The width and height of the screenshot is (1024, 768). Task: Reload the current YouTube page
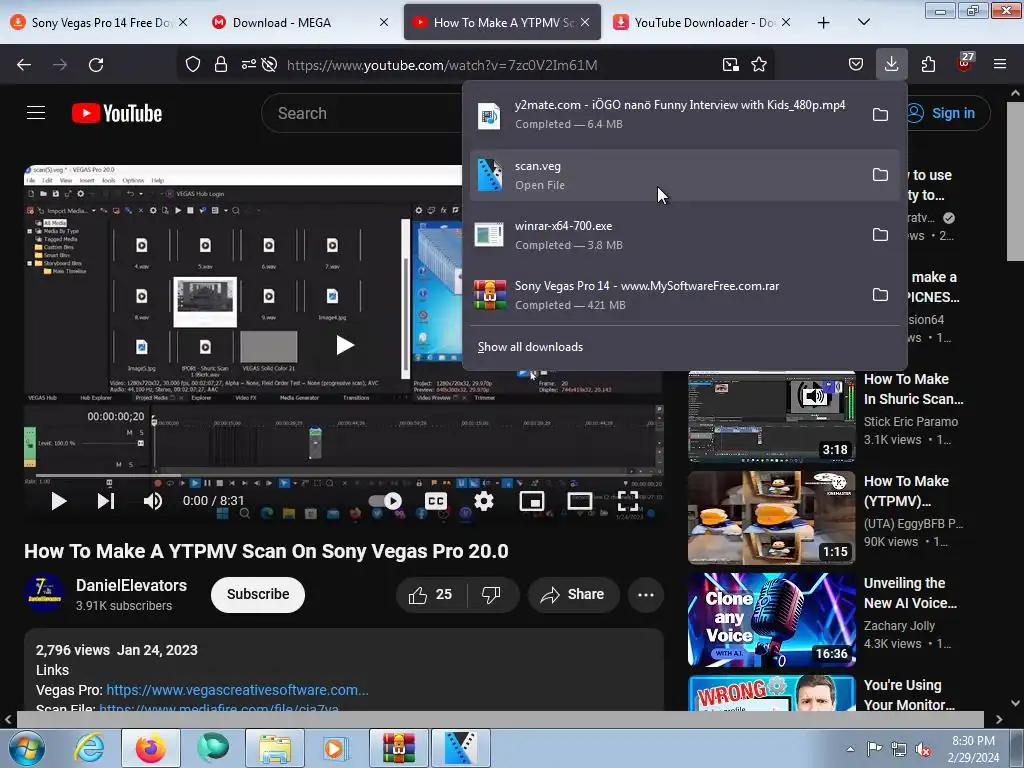pos(96,65)
